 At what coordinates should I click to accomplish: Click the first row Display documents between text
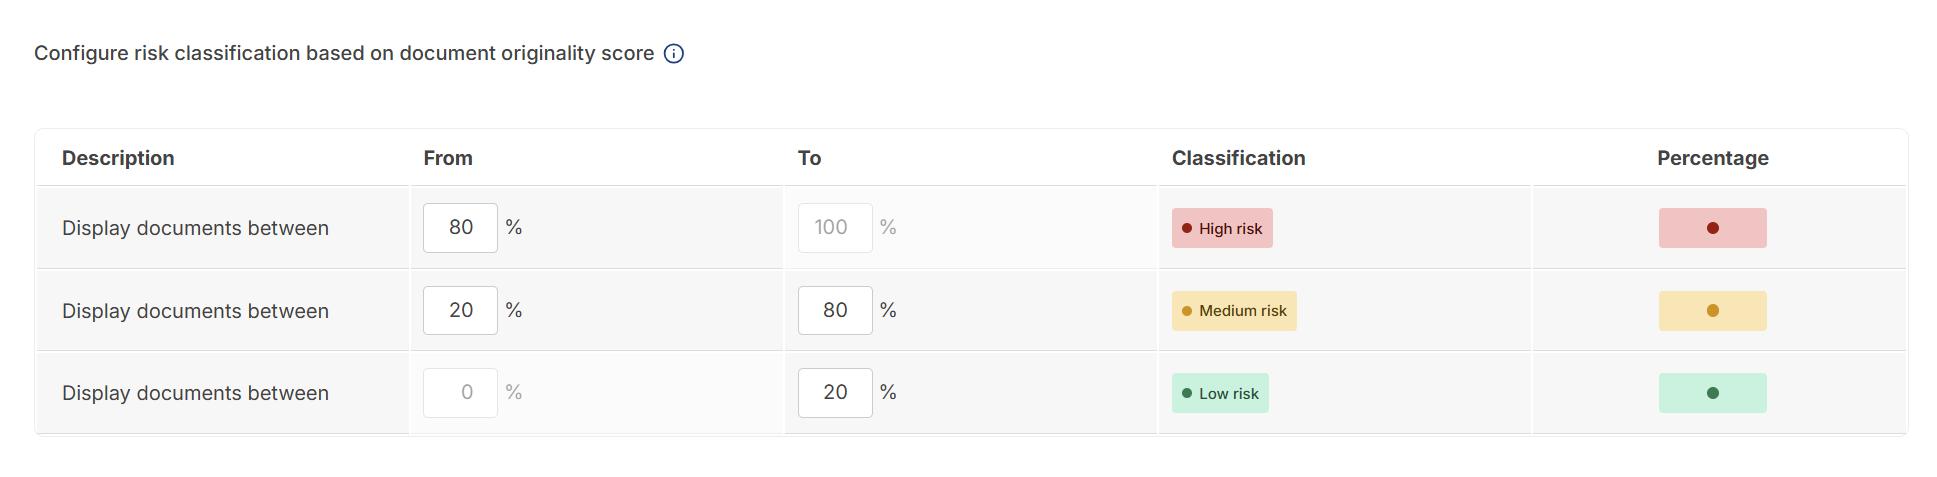195,228
